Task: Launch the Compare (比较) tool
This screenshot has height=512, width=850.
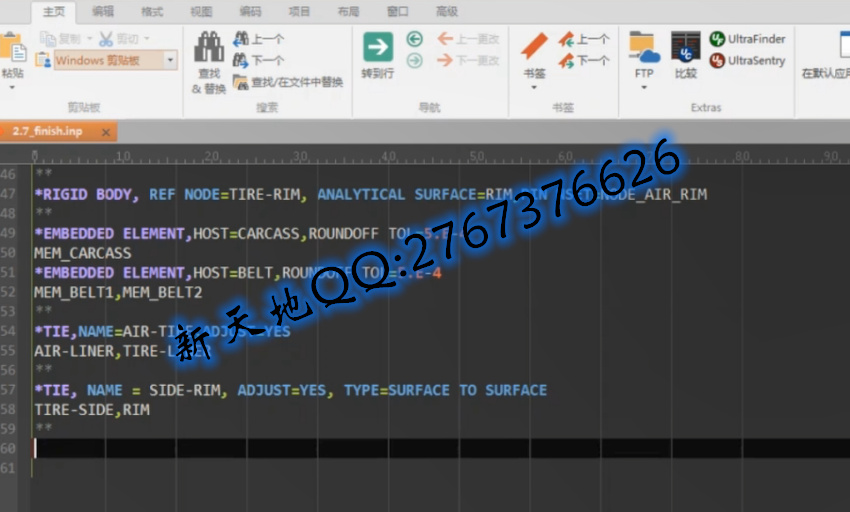Action: [x=685, y=47]
